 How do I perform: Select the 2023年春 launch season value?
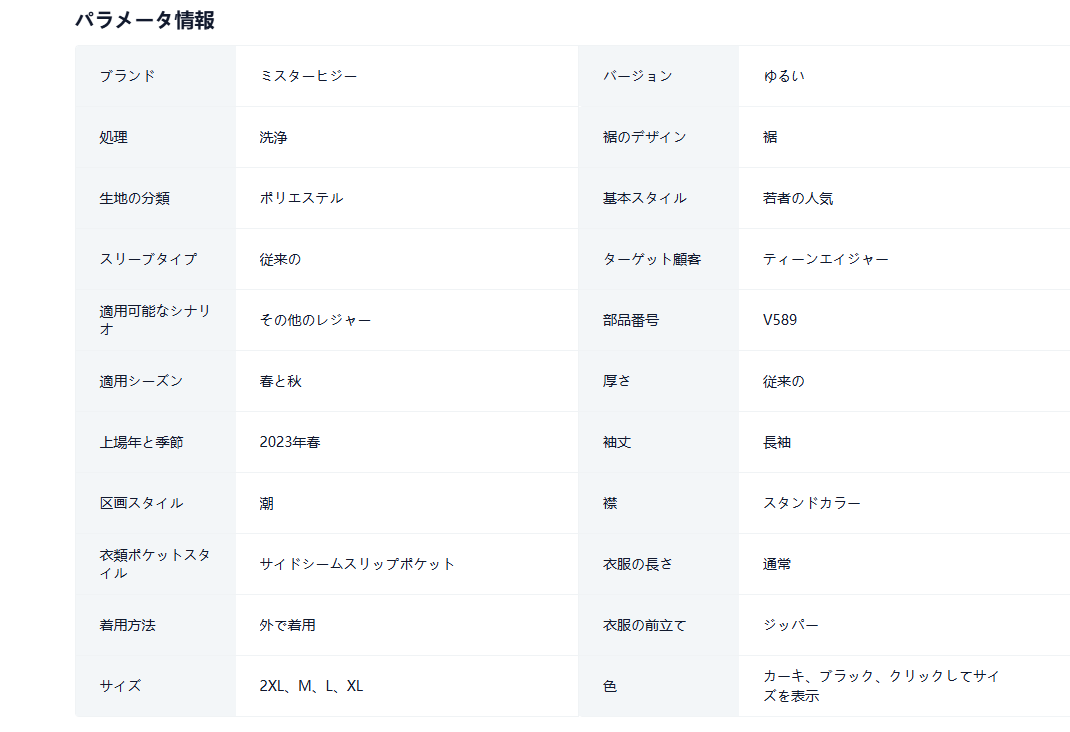(x=289, y=442)
